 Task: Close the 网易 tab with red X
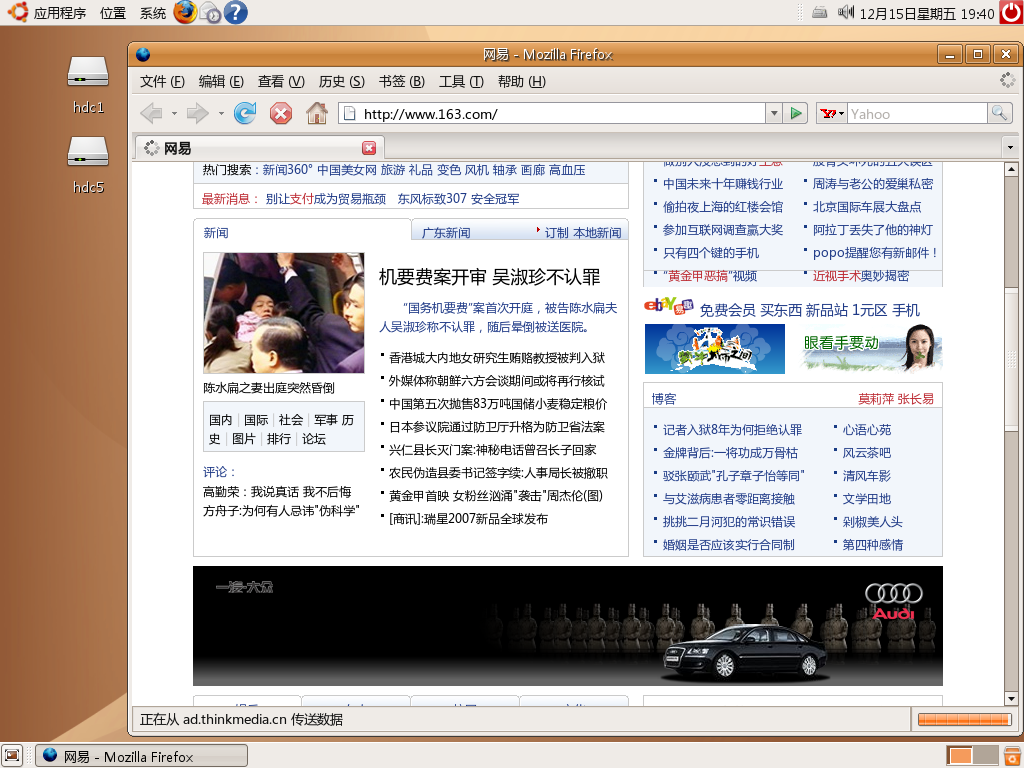coord(369,148)
